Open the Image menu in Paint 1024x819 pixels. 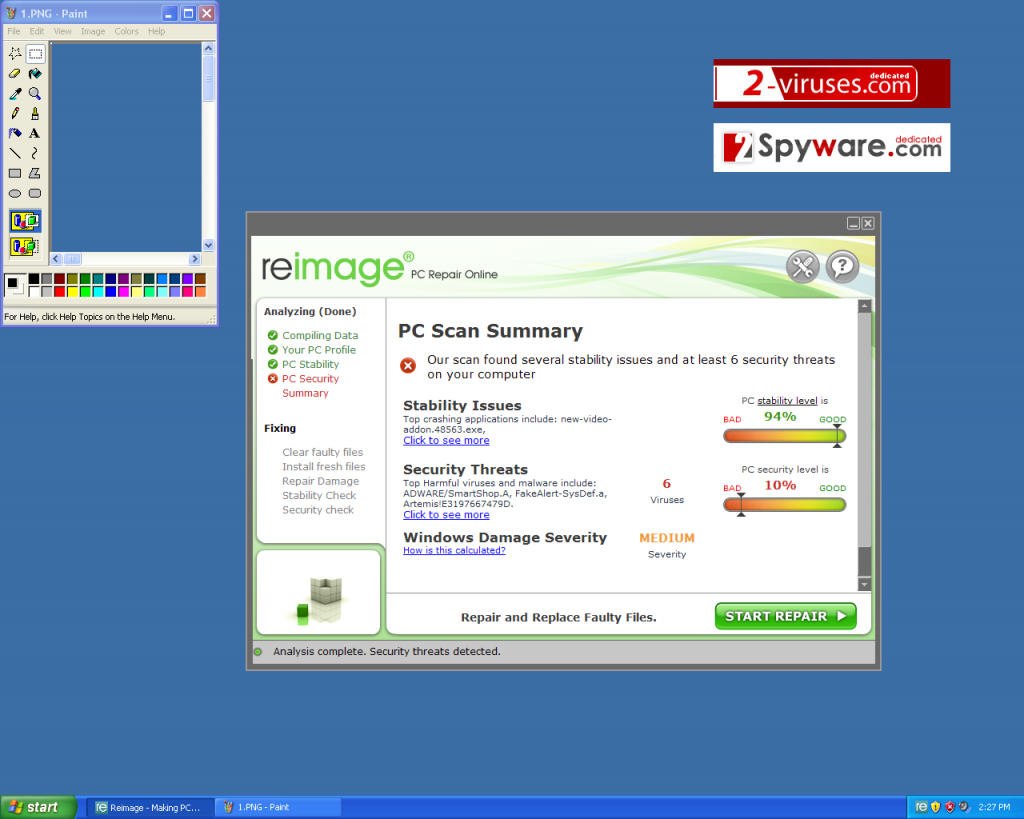93,31
